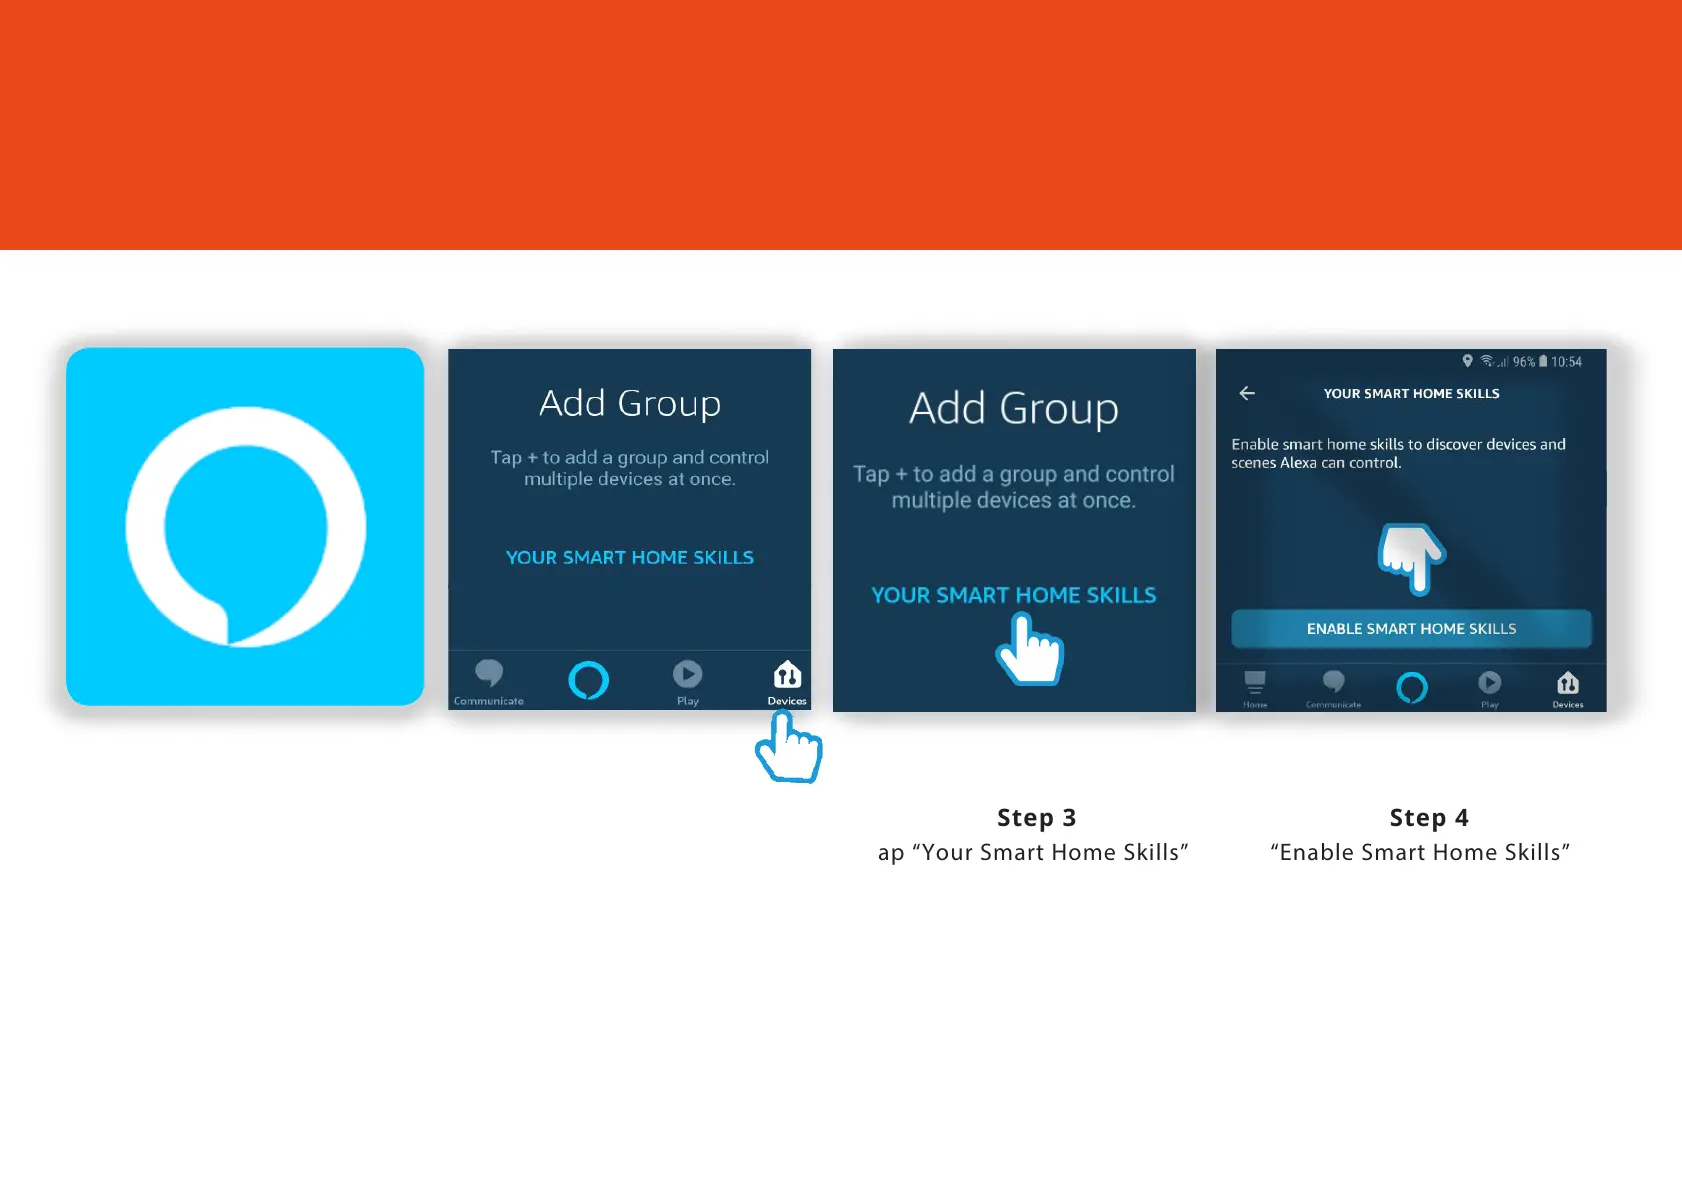Tap Your Smart Home Skills in second panel
The height and width of the screenshot is (1182, 1682).
tap(630, 558)
